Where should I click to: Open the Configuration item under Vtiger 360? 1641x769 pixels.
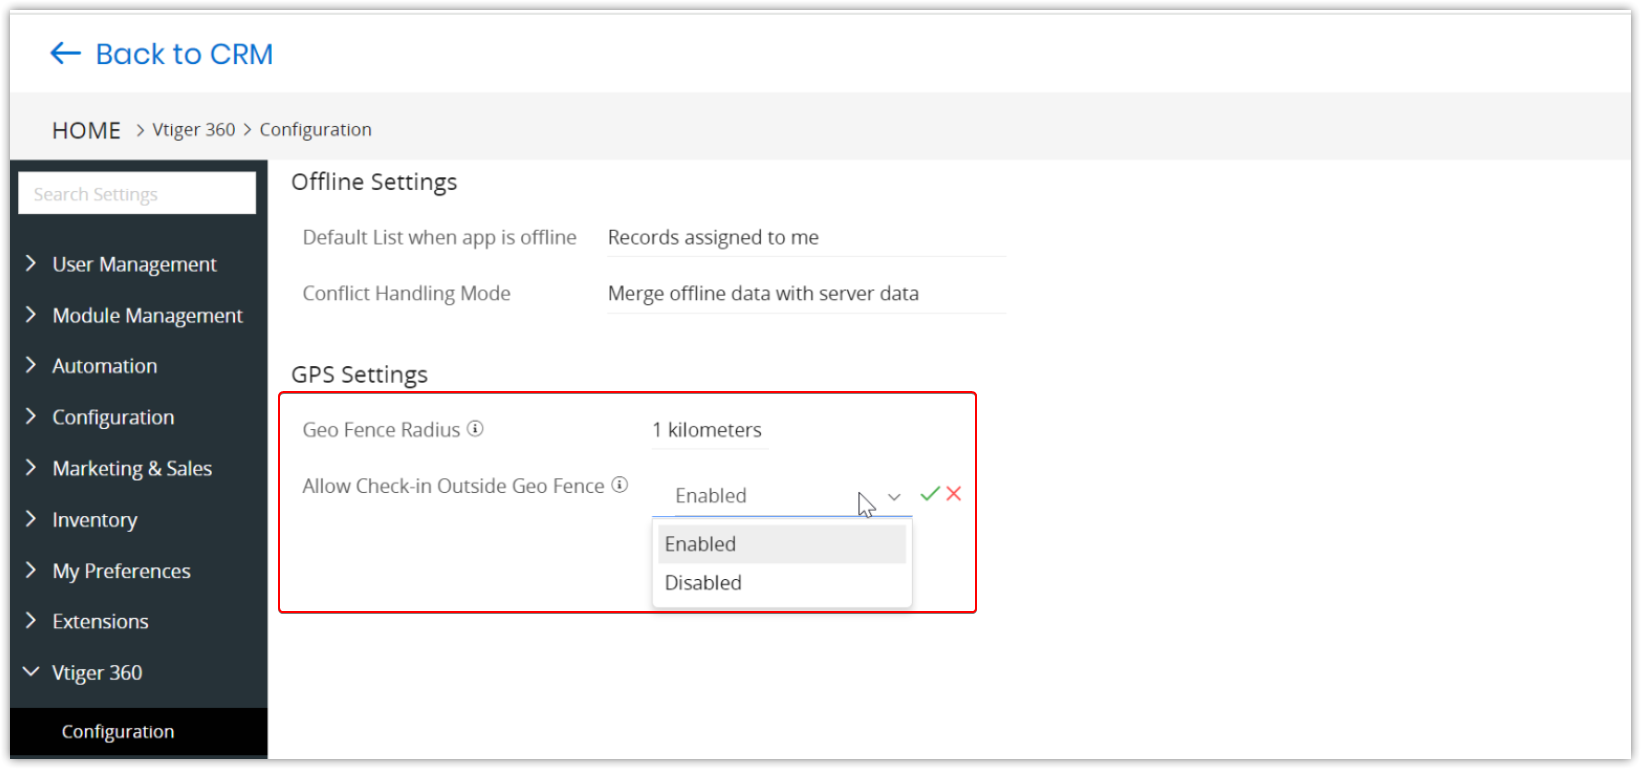(118, 732)
